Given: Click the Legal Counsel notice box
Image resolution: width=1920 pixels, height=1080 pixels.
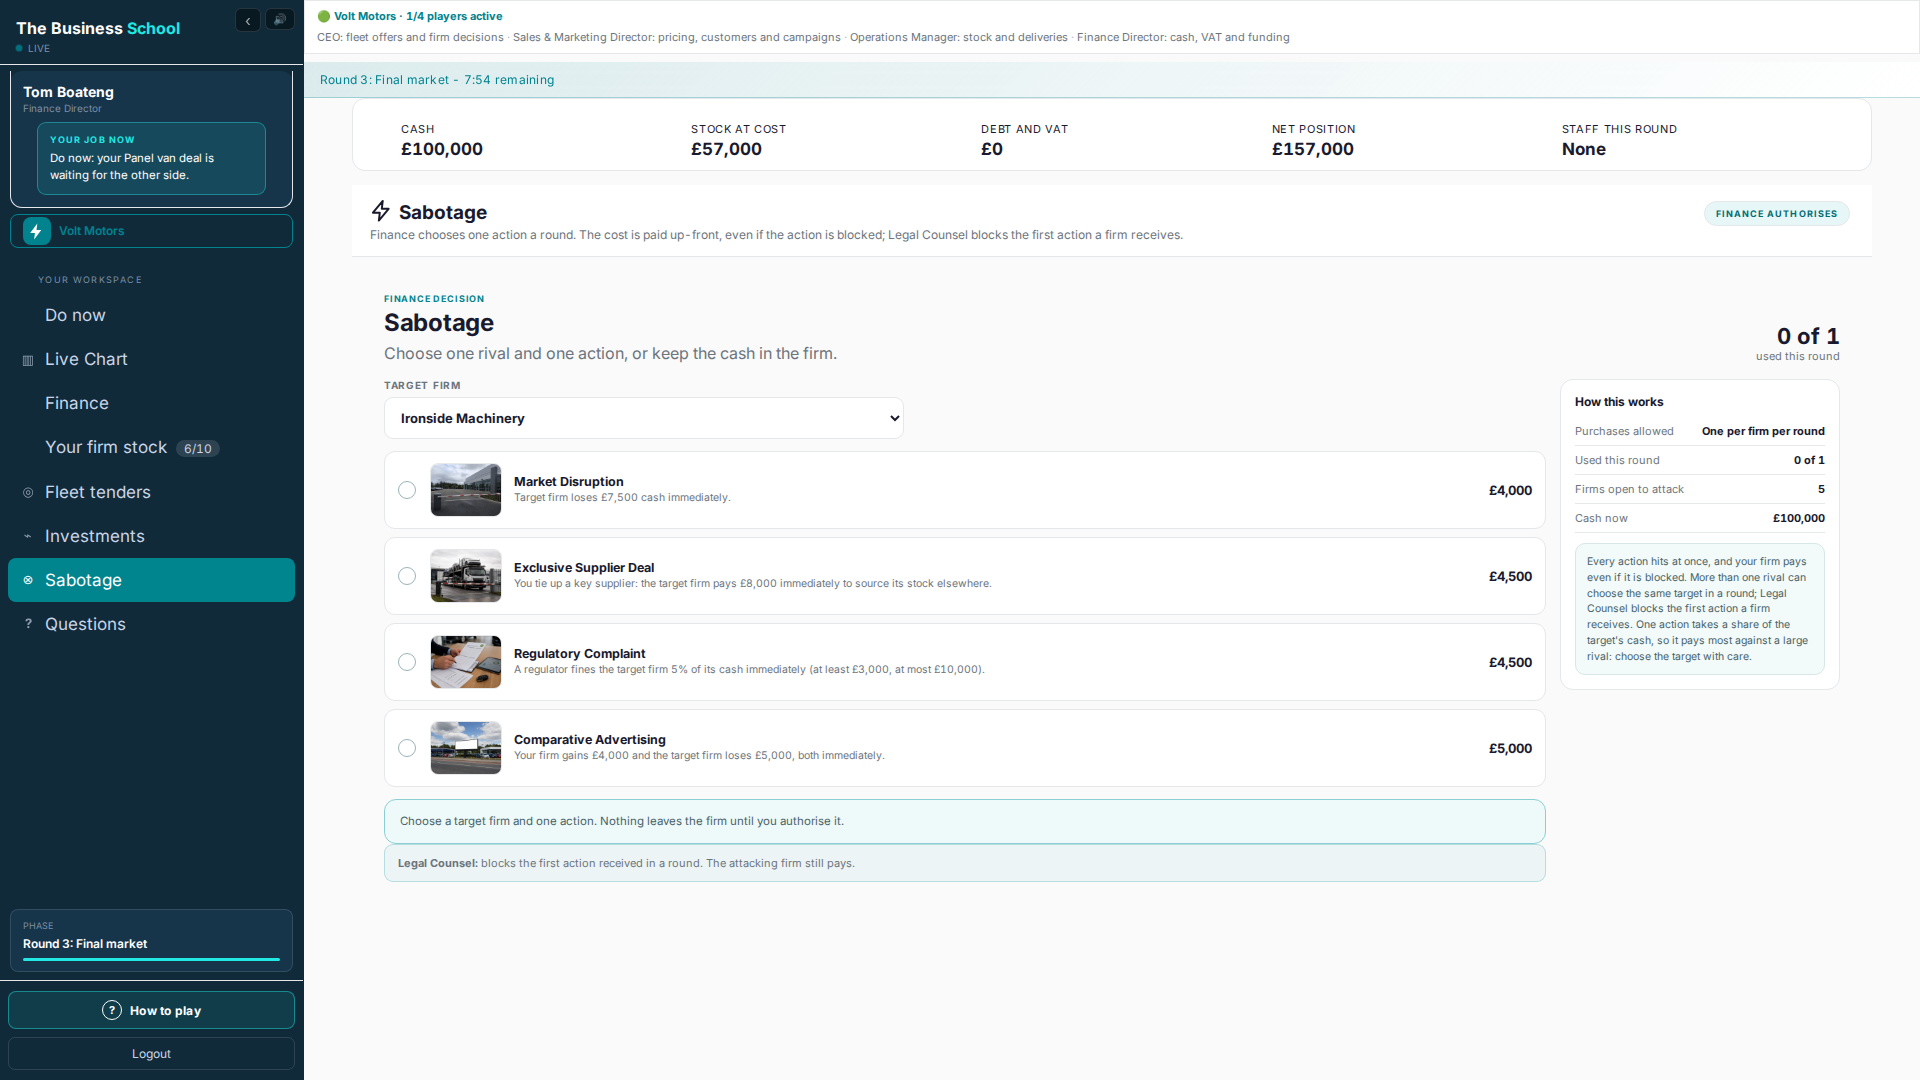Looking at the screenshot, I should click(964, 863).
